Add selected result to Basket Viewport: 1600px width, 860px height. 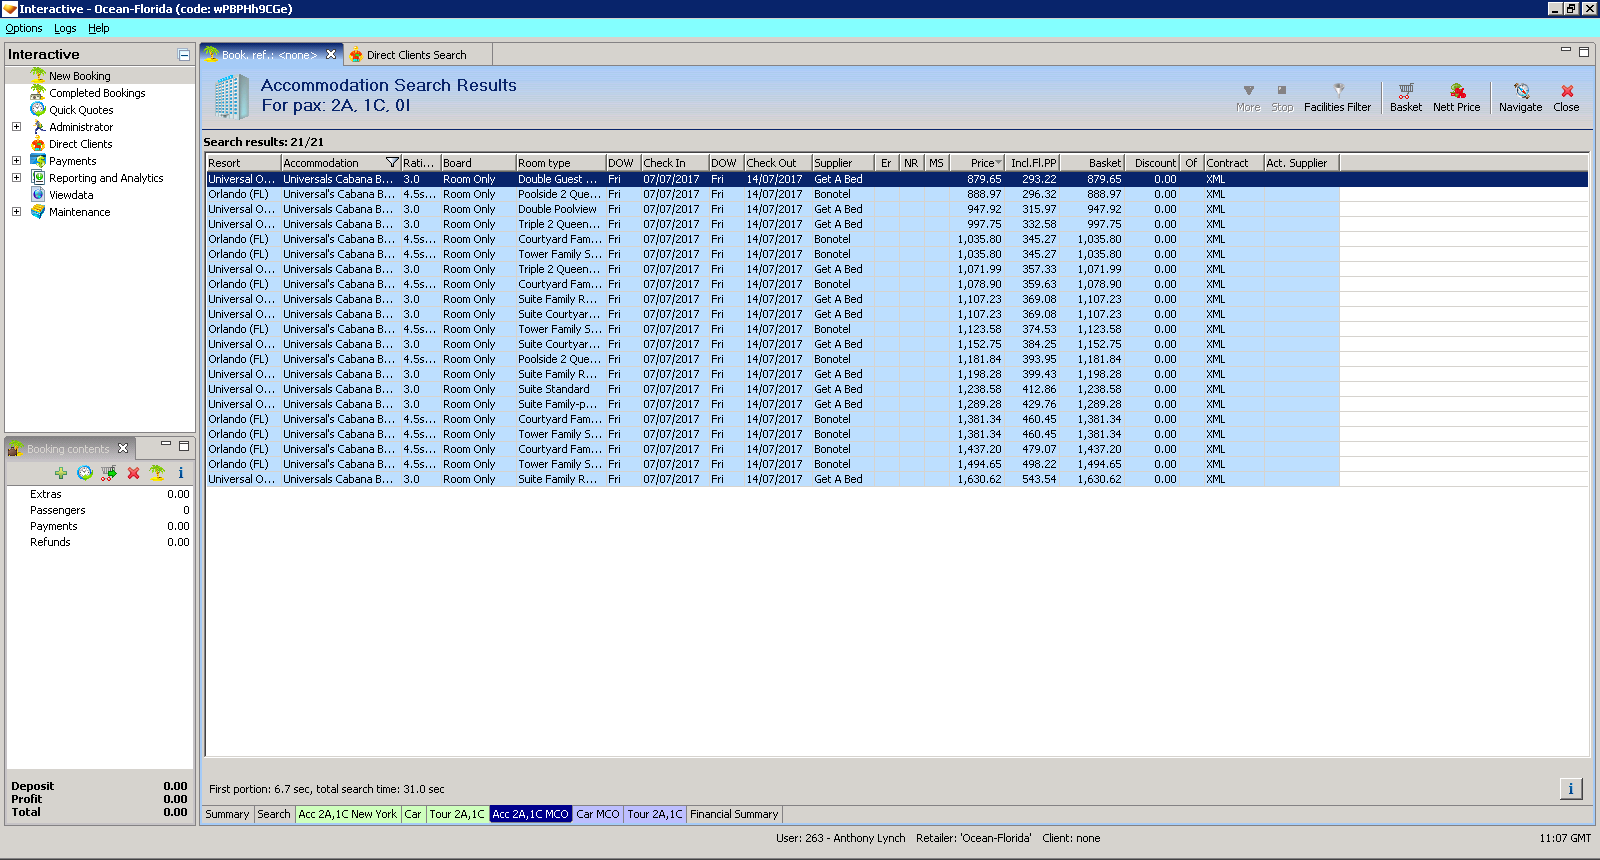click(x=1405, y=96)
